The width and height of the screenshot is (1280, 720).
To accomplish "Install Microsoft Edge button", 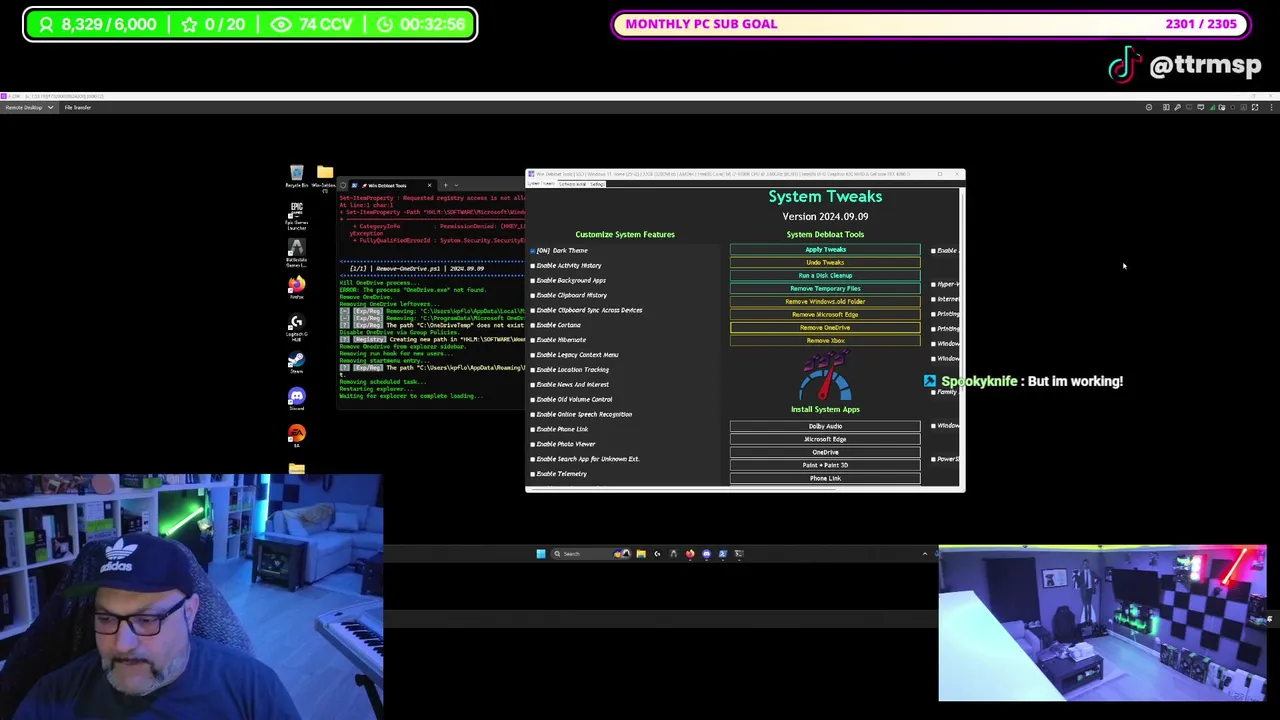I will (825, 440).
